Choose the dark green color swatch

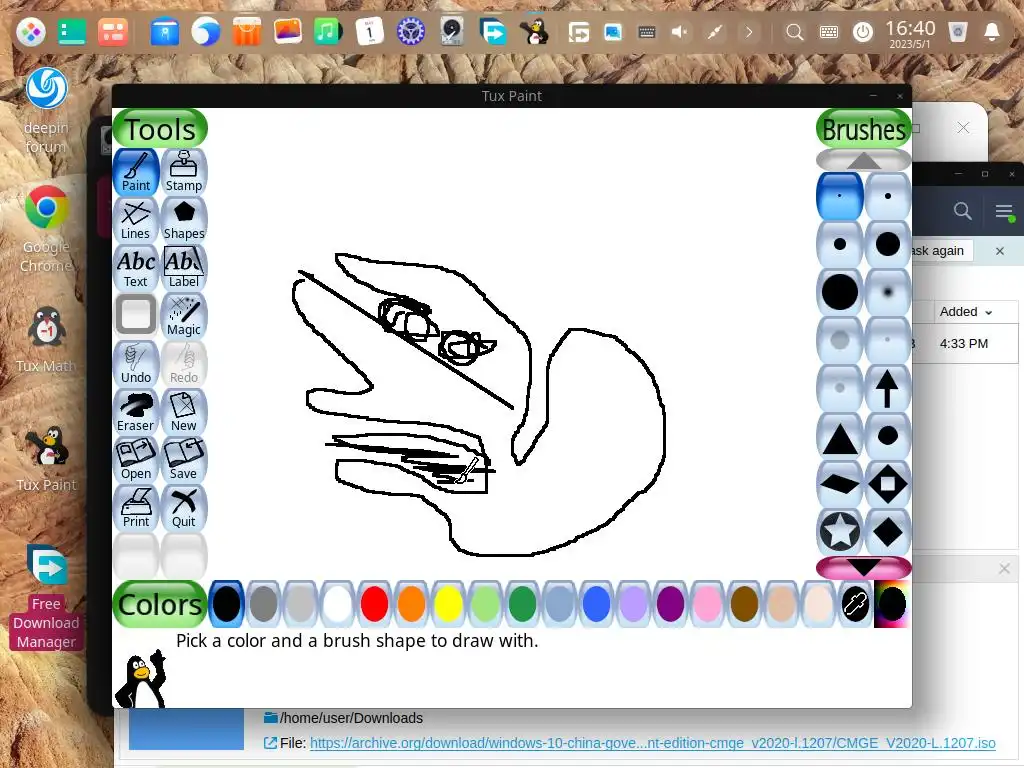[x=522, y=604]
